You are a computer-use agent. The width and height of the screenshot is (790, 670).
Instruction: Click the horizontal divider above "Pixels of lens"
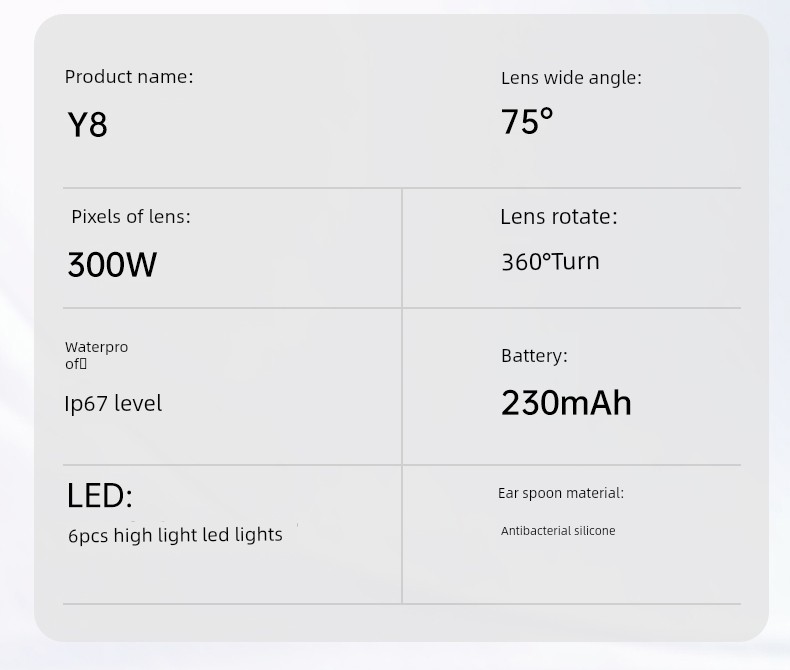[x=232, y=188]
